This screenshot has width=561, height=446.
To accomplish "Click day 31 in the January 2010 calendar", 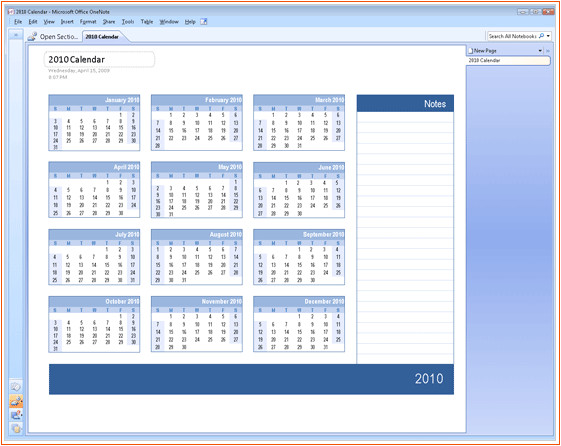I will 55,147.
